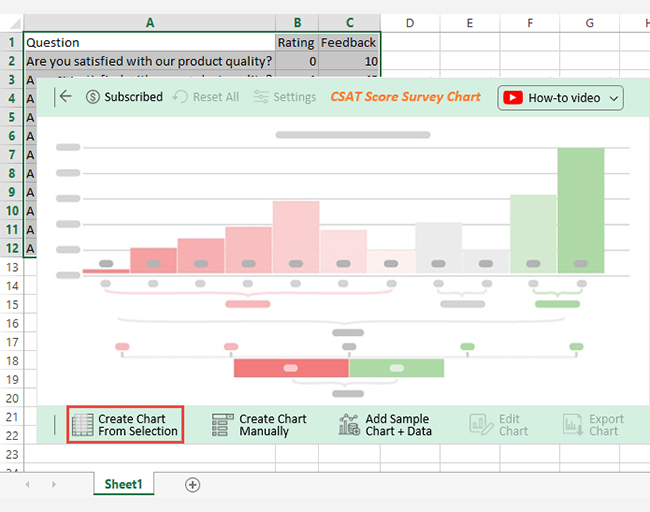650x512 pixels.
Task: Switch to the Sheet1 tab
Action: [x=124, y=484]
